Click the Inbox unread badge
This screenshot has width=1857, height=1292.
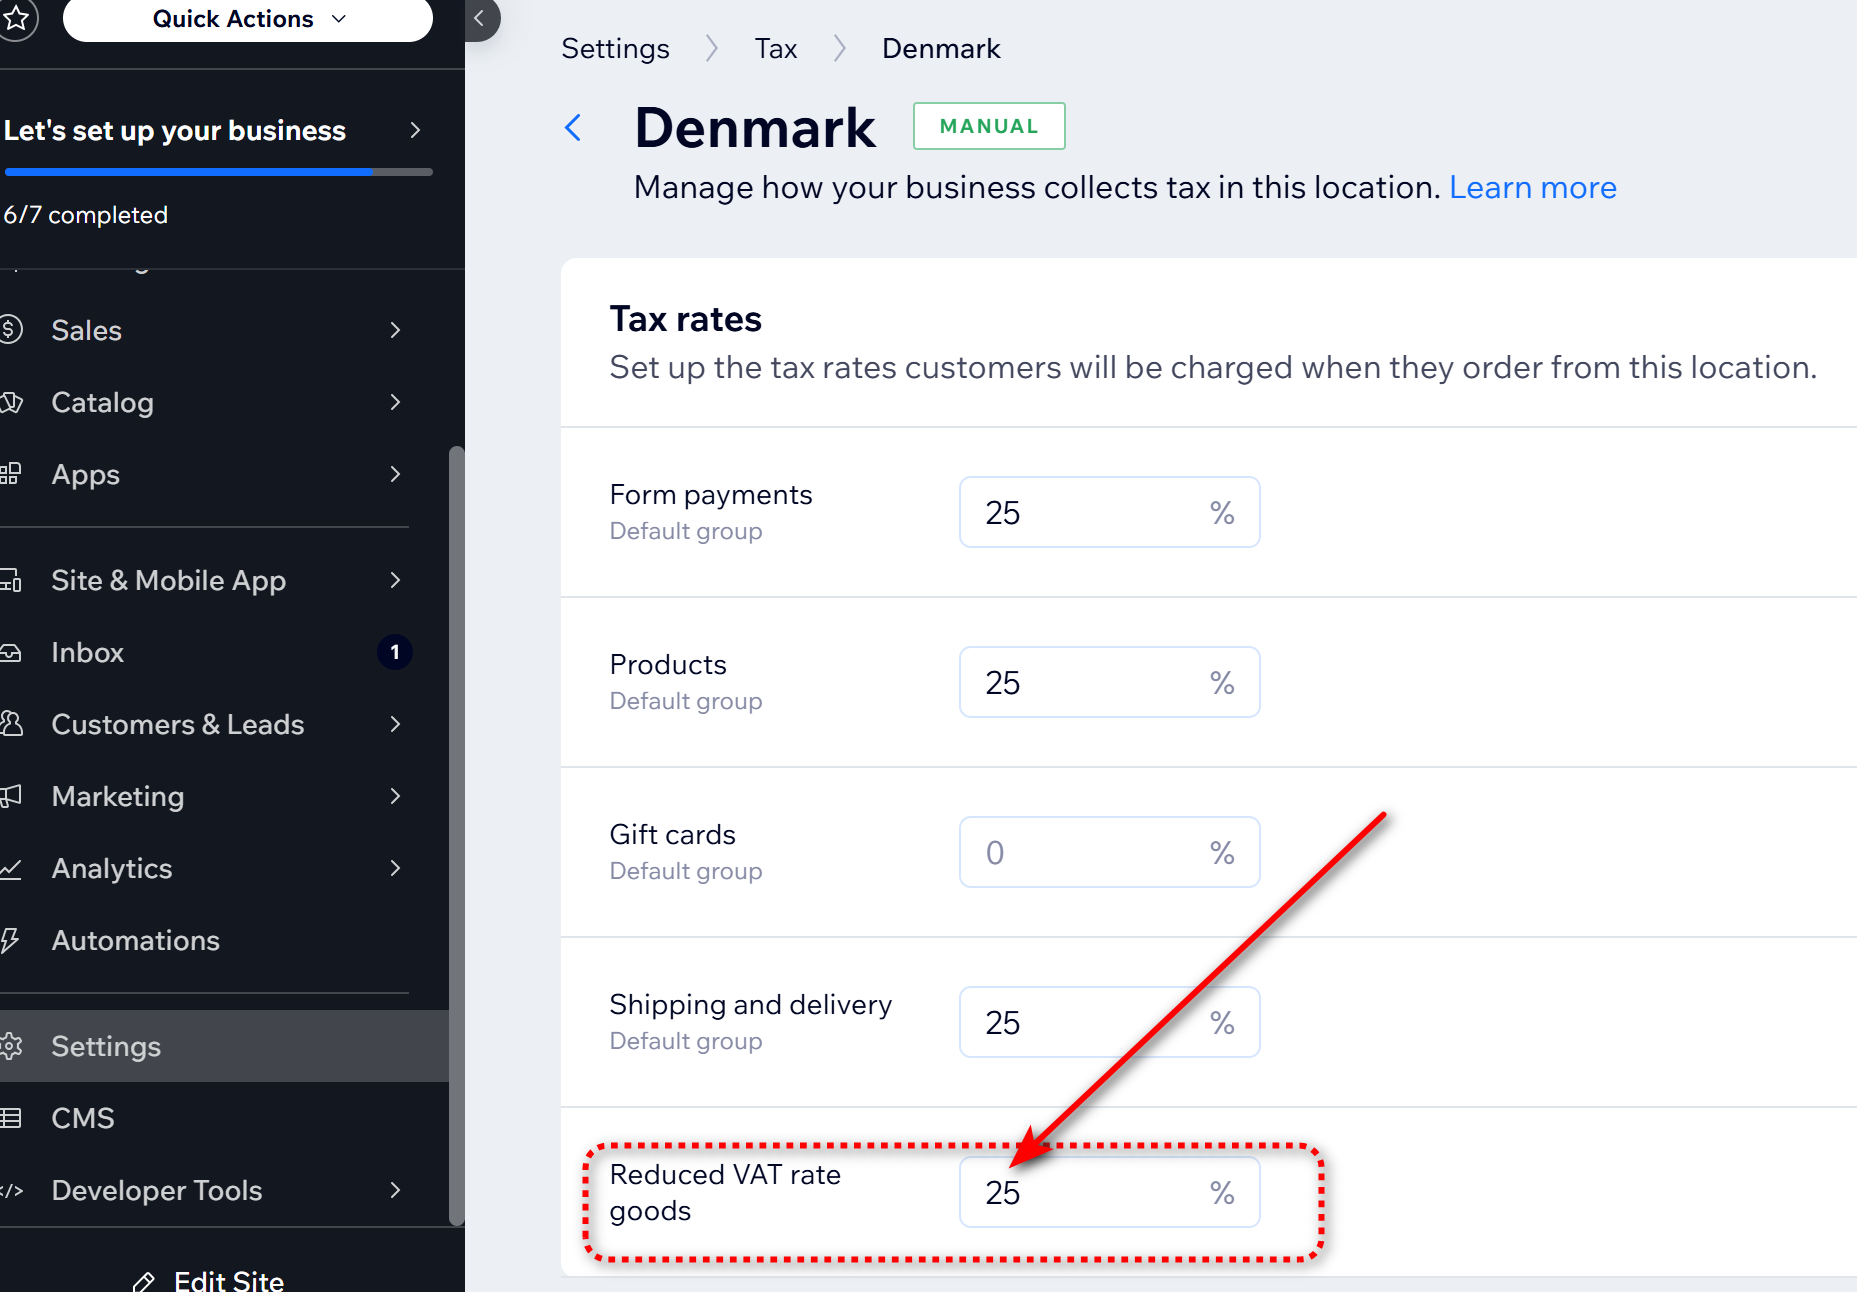tap(395, 652)
